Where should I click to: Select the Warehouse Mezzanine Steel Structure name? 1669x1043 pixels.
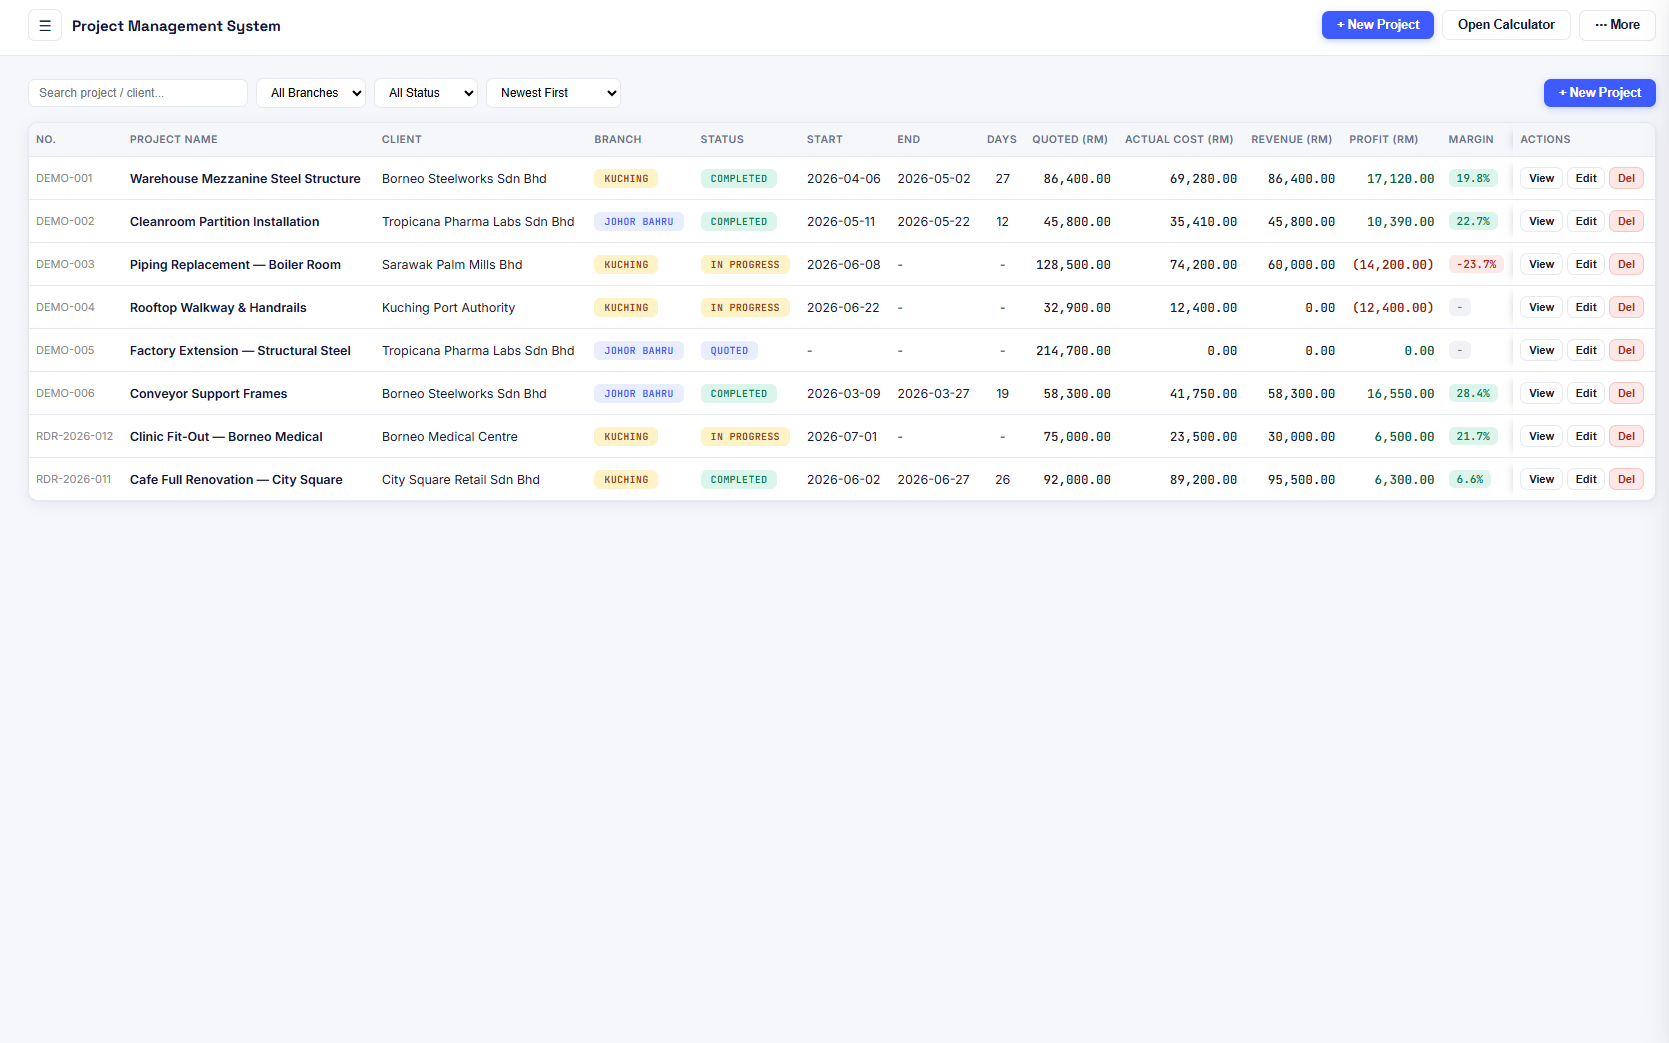coord(245,179)
